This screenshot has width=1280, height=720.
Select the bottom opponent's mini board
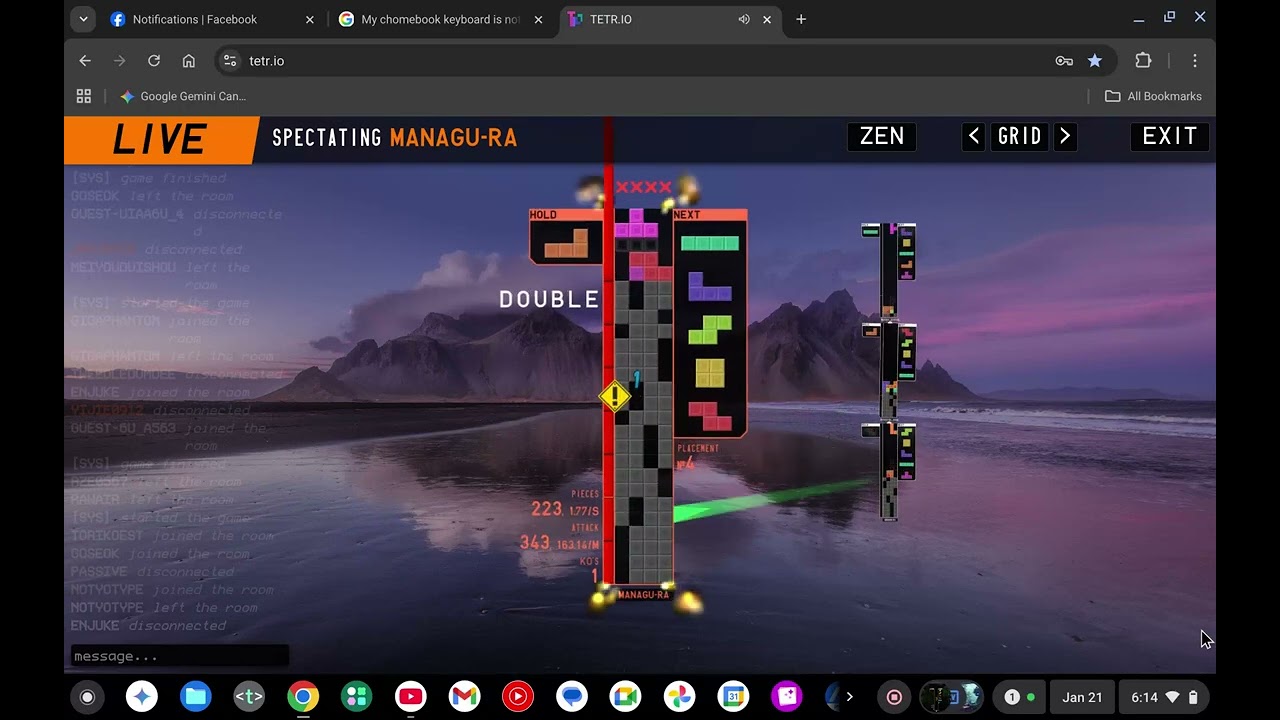click(889, 471)
